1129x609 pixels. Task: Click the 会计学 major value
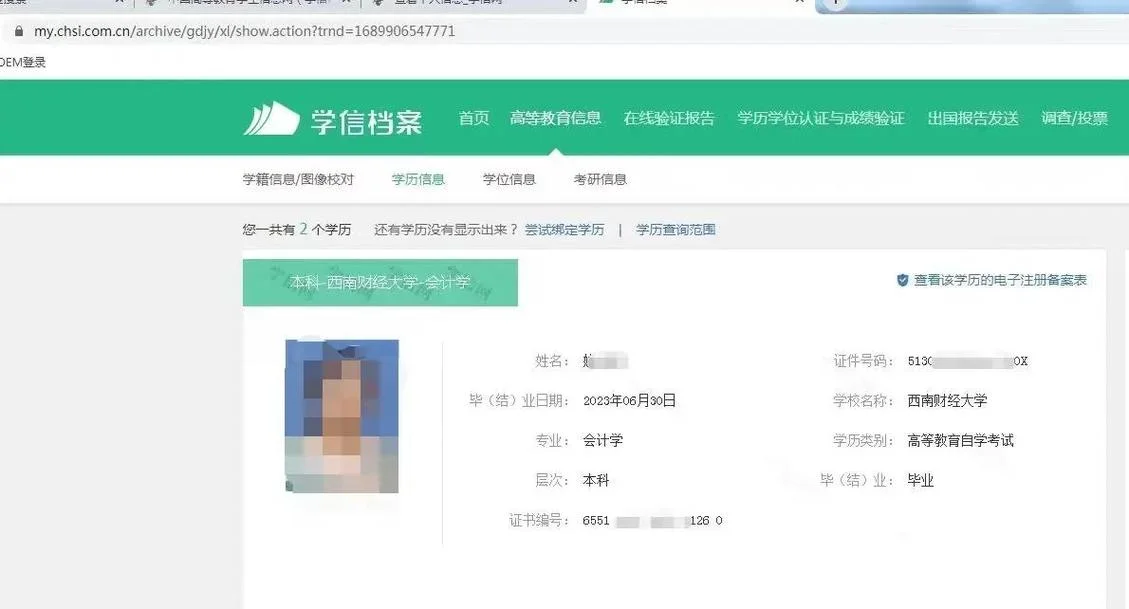[x=603, y=441]
